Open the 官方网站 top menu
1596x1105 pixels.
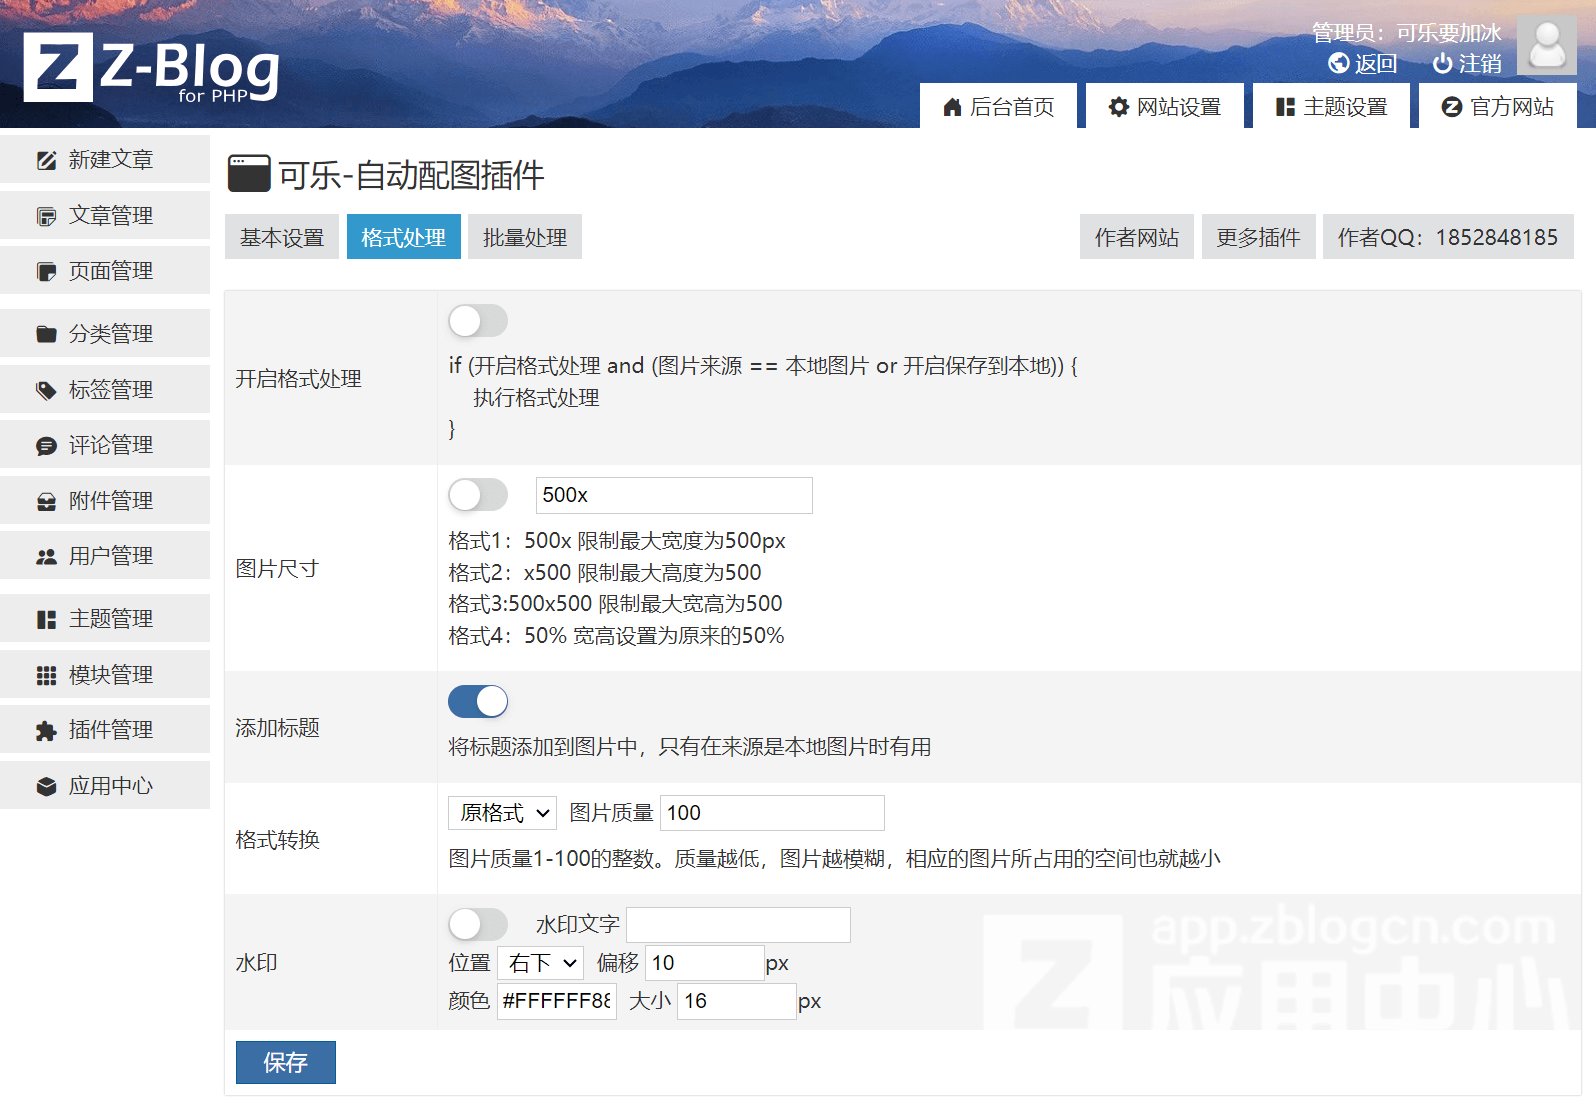coord(1498,106)
